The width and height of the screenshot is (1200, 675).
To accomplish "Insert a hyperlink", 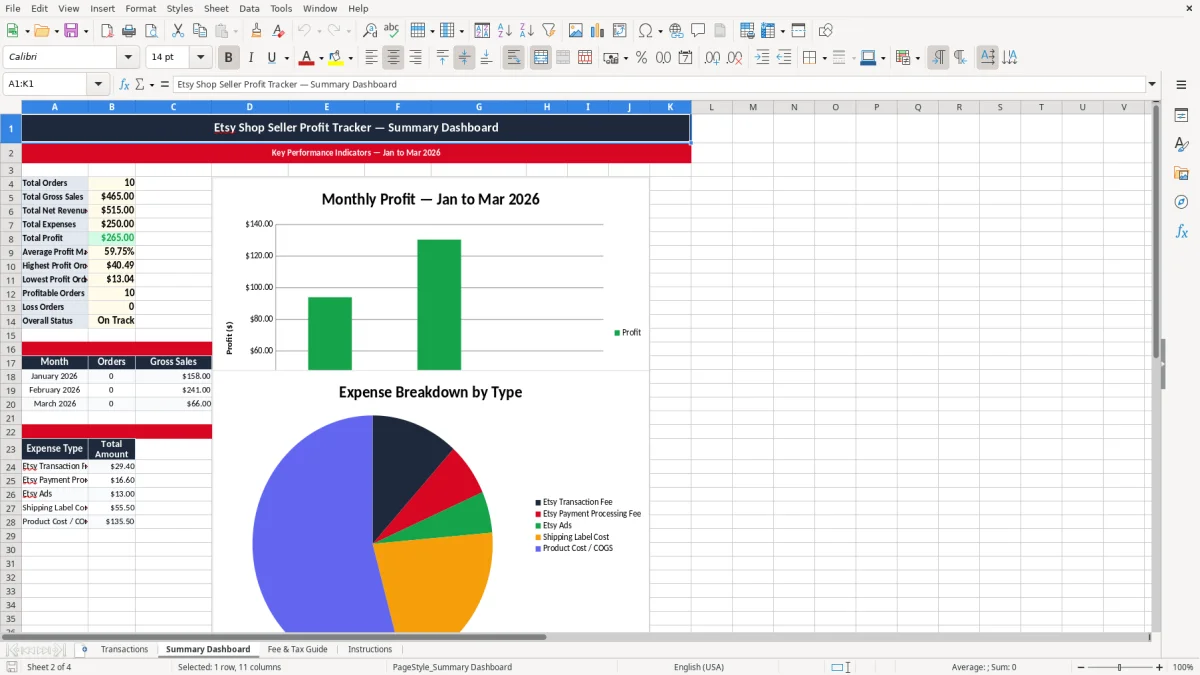I will [676, 31].
